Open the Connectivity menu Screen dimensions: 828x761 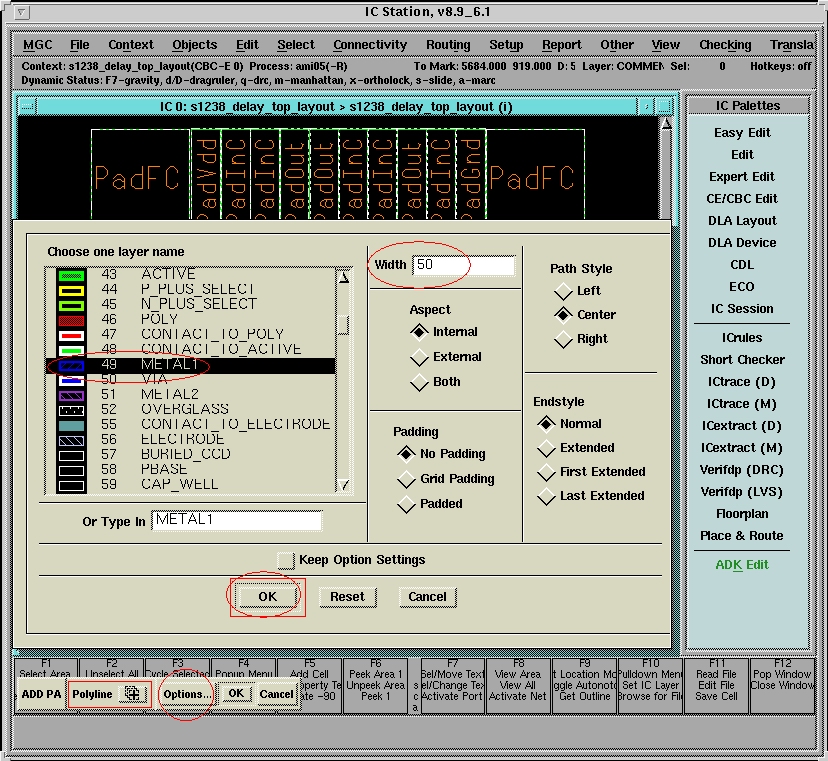point(370,45)
